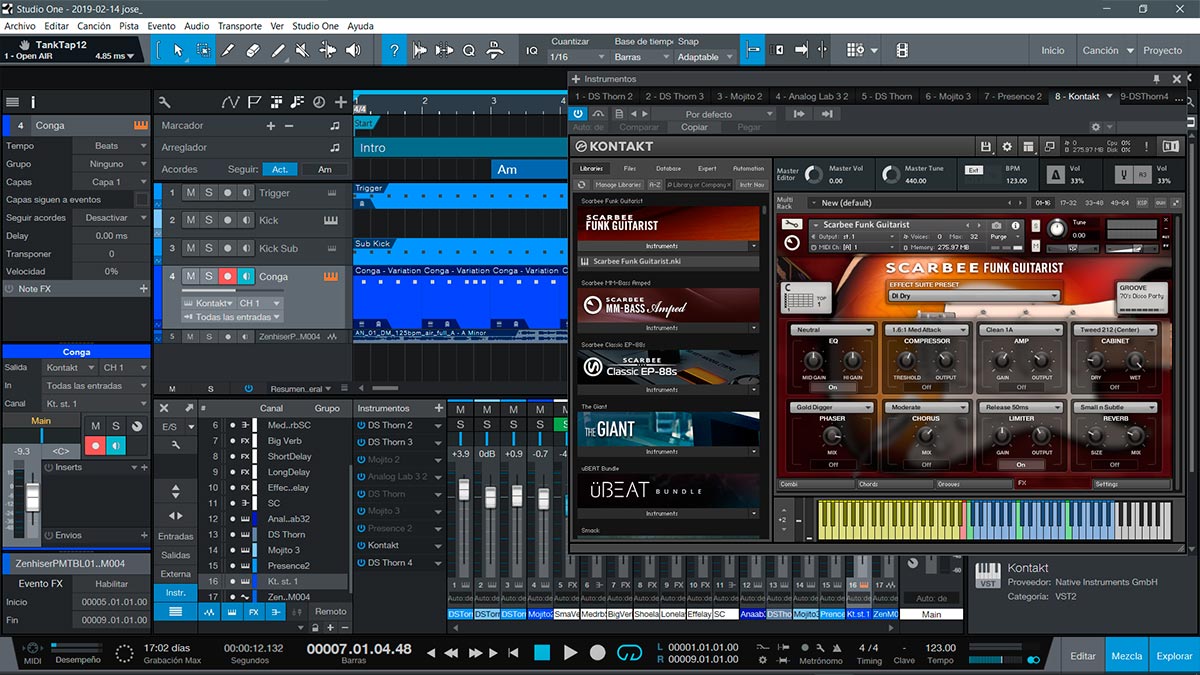
Task: Open Grupo 'Ninguno' dropdown
Action: coord(110,164)
